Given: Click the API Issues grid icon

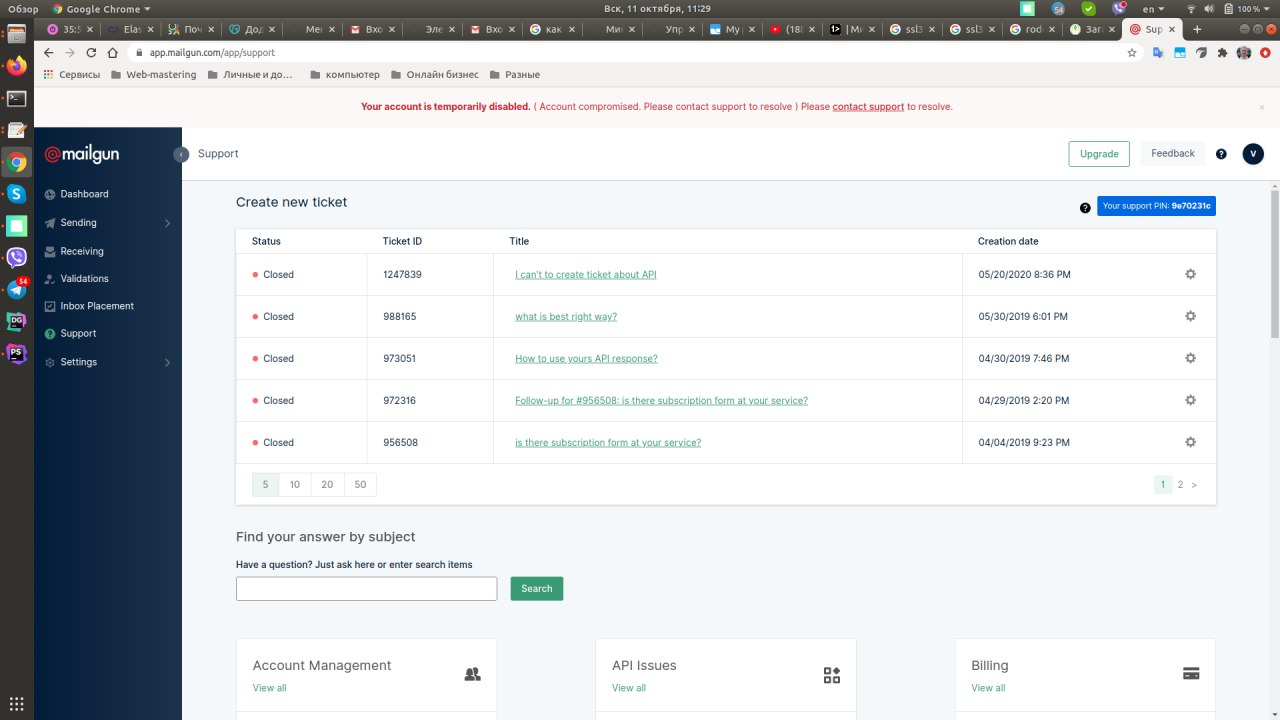Looking at the screenshot, I should pos(832,675).
